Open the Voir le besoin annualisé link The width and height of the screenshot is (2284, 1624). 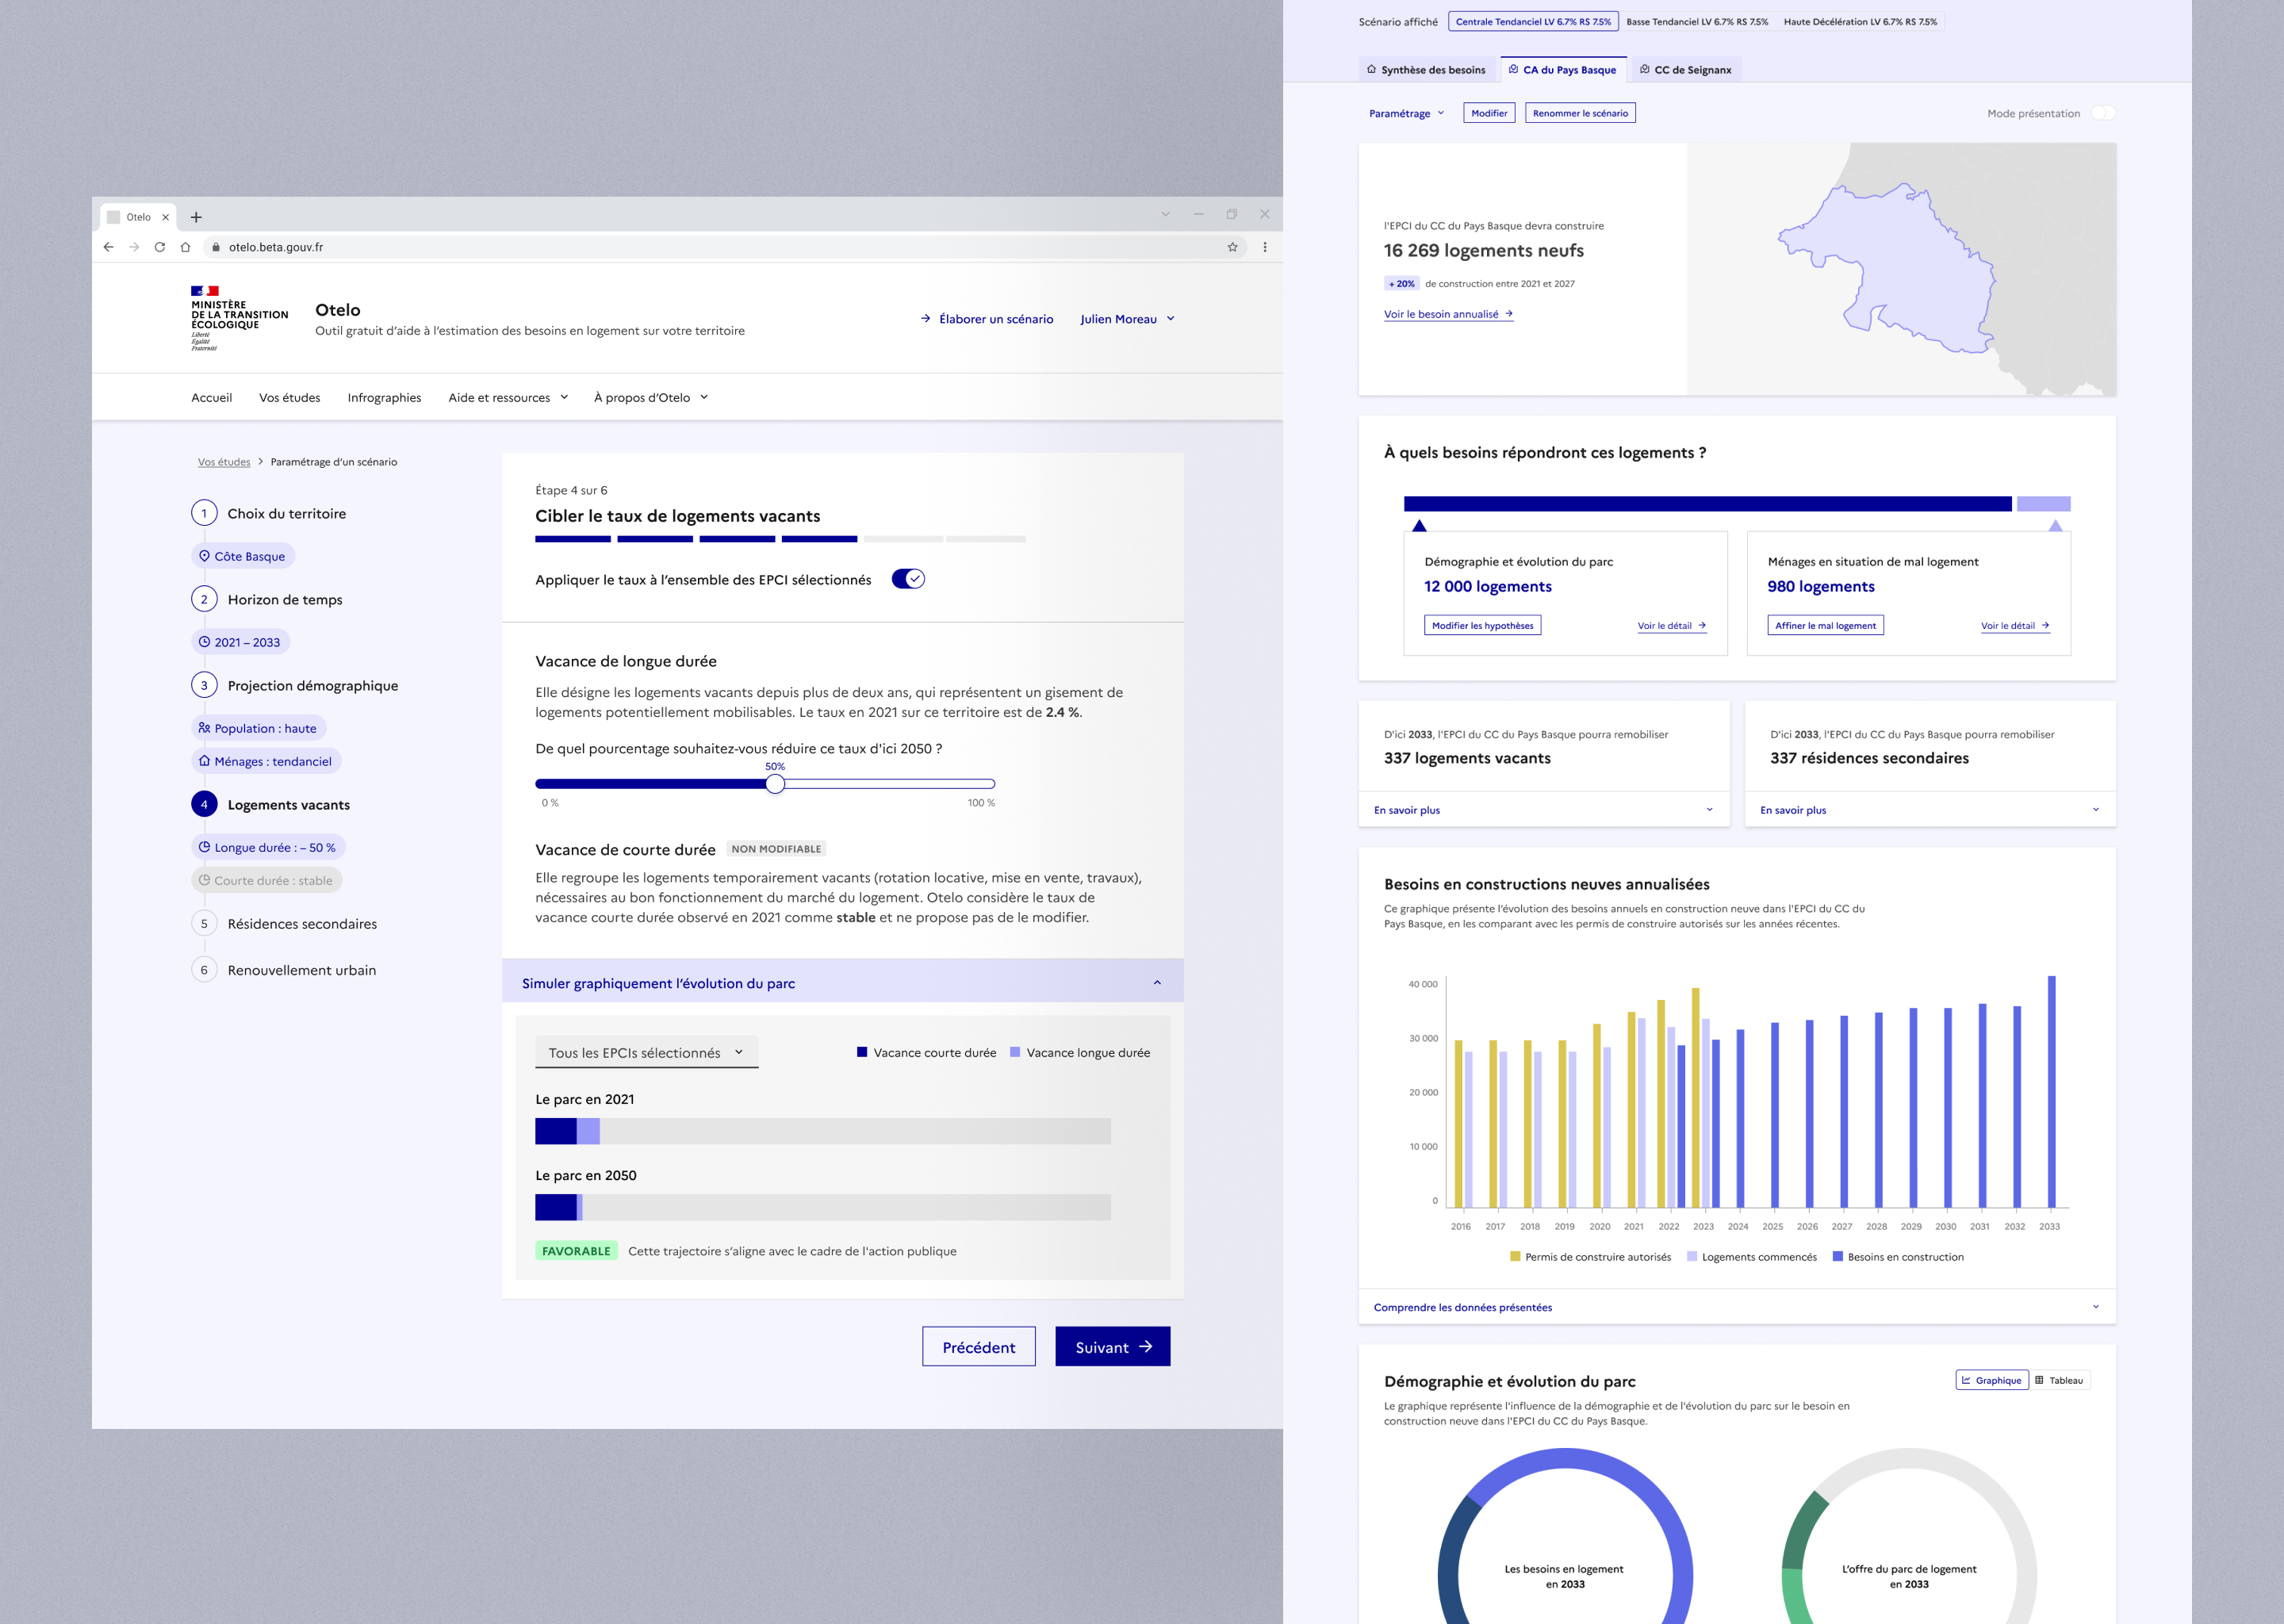(1447, 314)
